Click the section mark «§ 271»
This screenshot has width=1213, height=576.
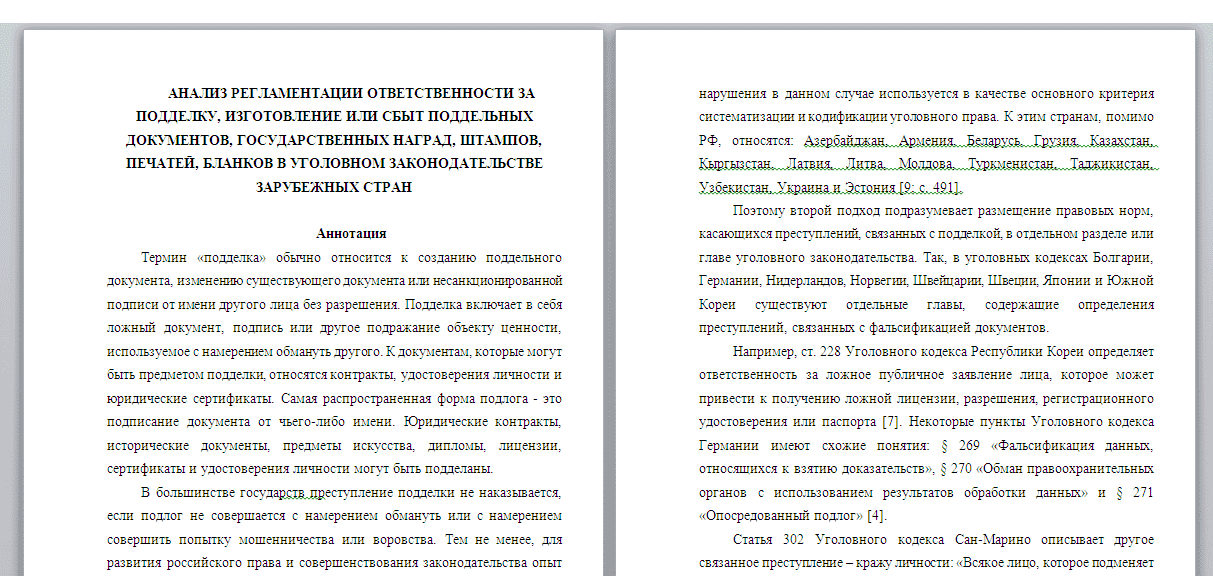coord(1136,493)
